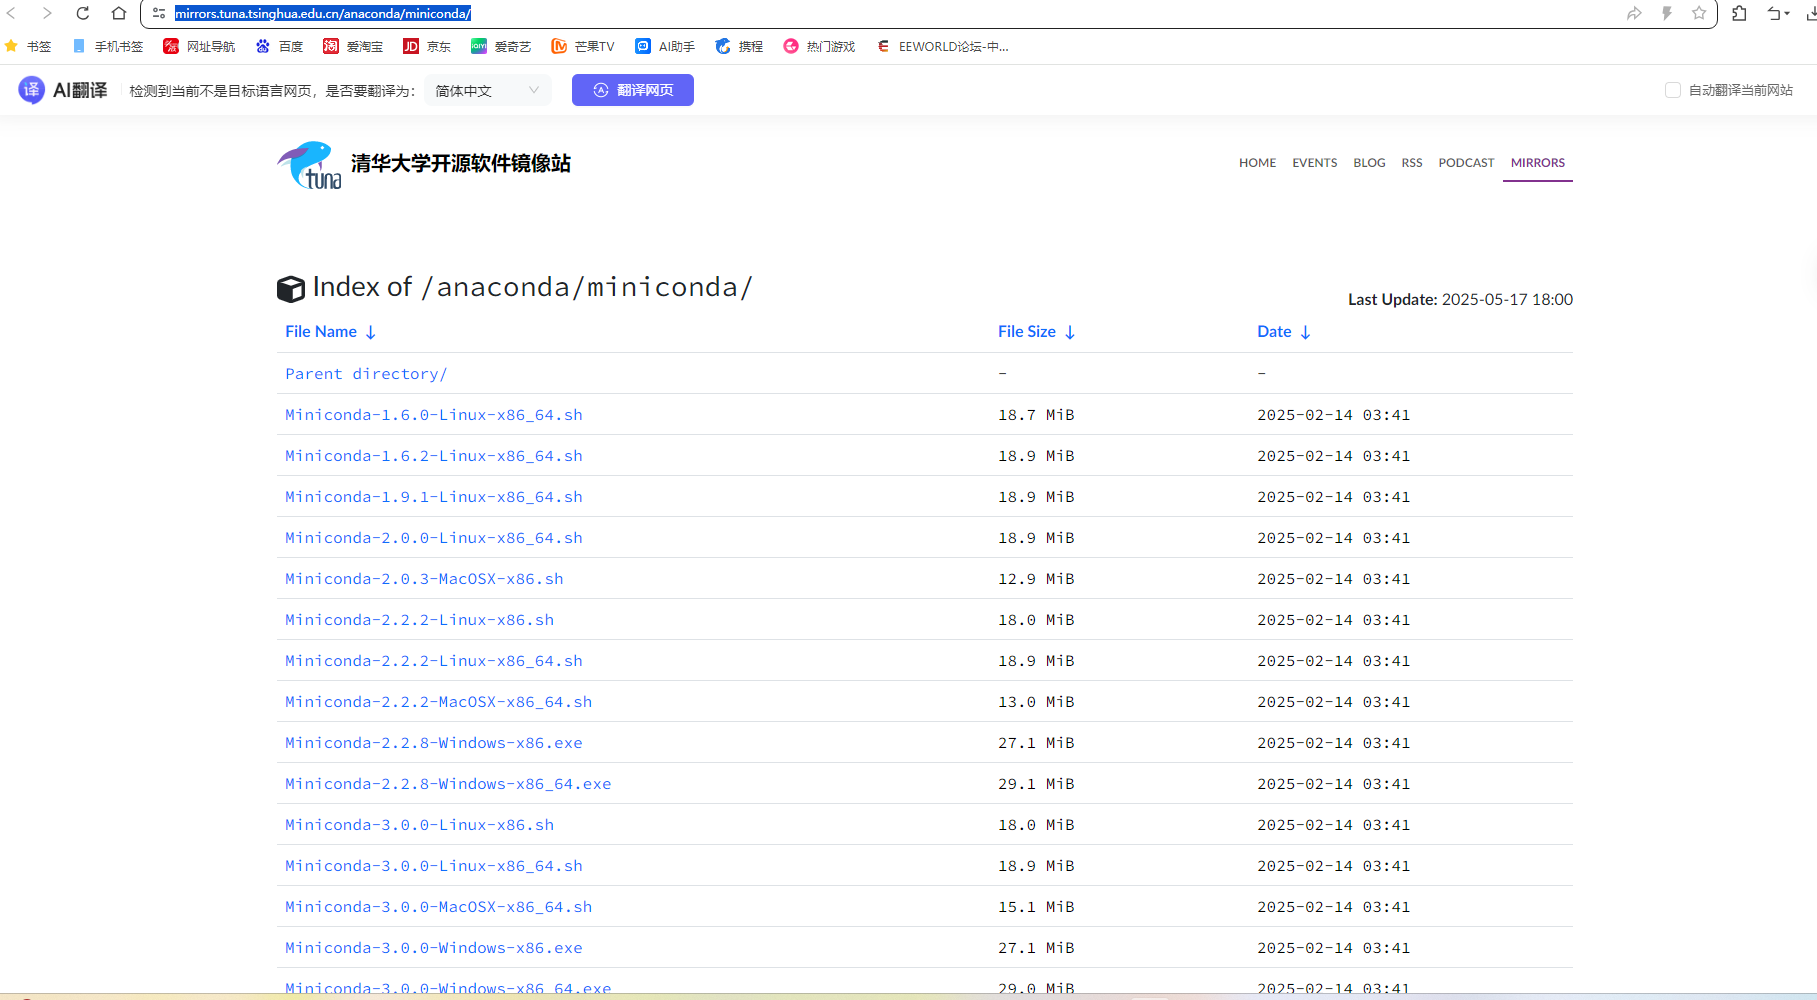
Task: Open 爱淘宝 bookmark
Action: click(x=353, y=46)
